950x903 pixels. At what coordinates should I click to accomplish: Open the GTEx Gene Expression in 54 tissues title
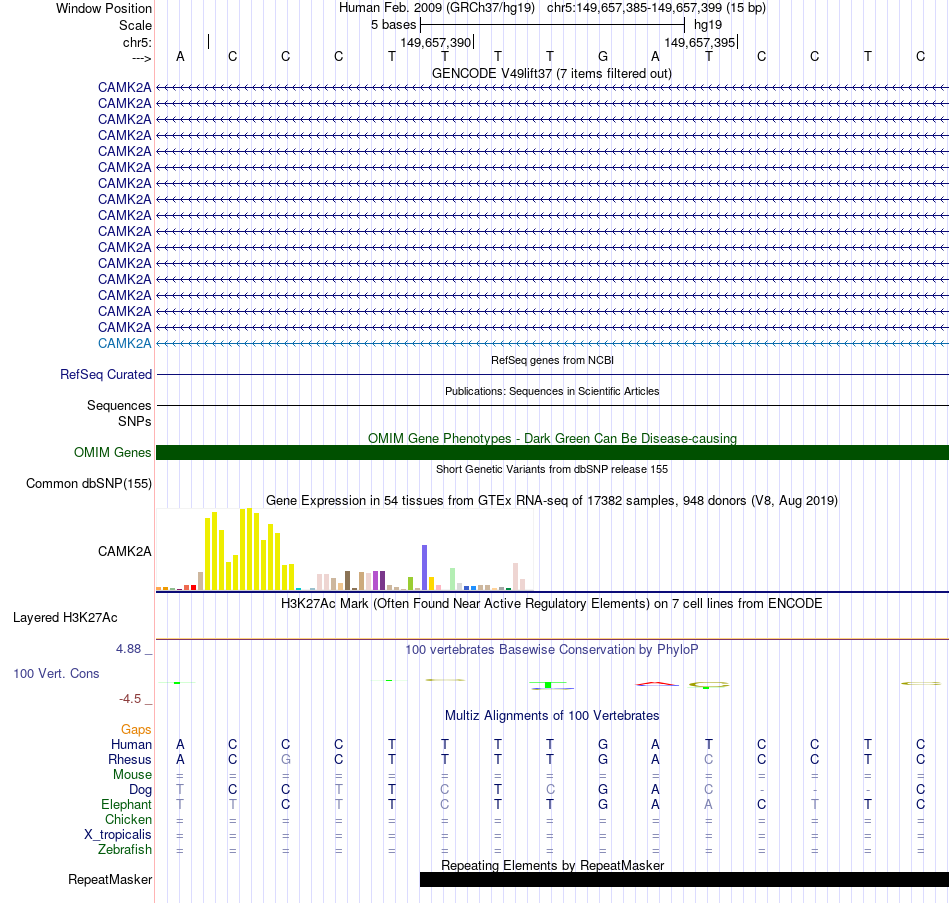552,501
